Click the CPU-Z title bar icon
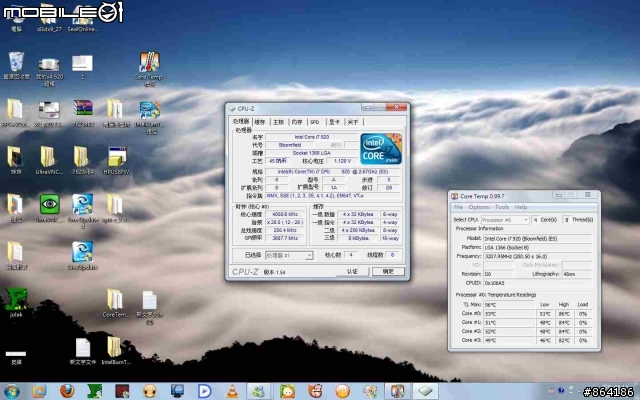This screenshot has width=640, height=400. tap(232, 109)
